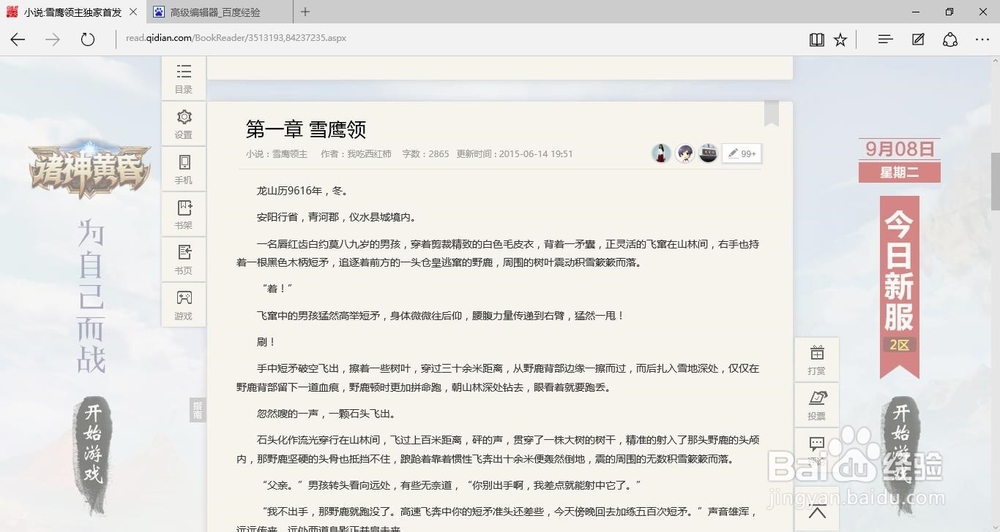Make a web note with pen icon
Image resolution: width=1000 pixels, height=532 pixels.
(918, 40)
